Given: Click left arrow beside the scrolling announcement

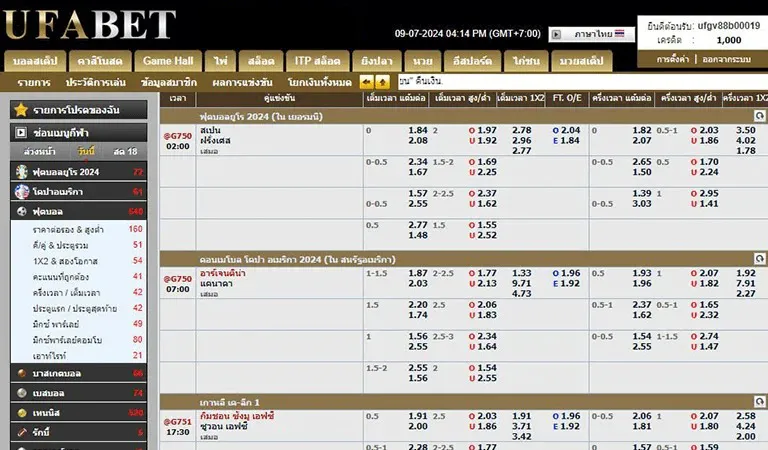Looking at the screenshot, I should pyautogui.click(x=367, y=81).
